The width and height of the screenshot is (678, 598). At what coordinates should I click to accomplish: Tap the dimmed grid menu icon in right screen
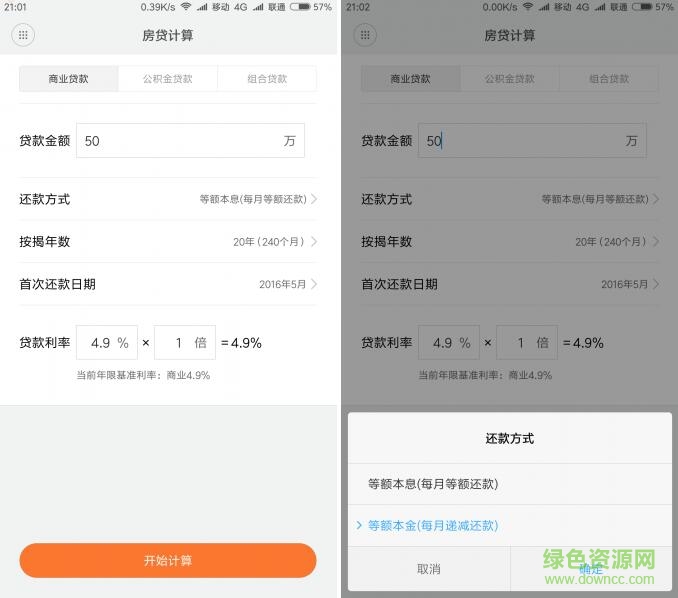(x=366, y=35)
